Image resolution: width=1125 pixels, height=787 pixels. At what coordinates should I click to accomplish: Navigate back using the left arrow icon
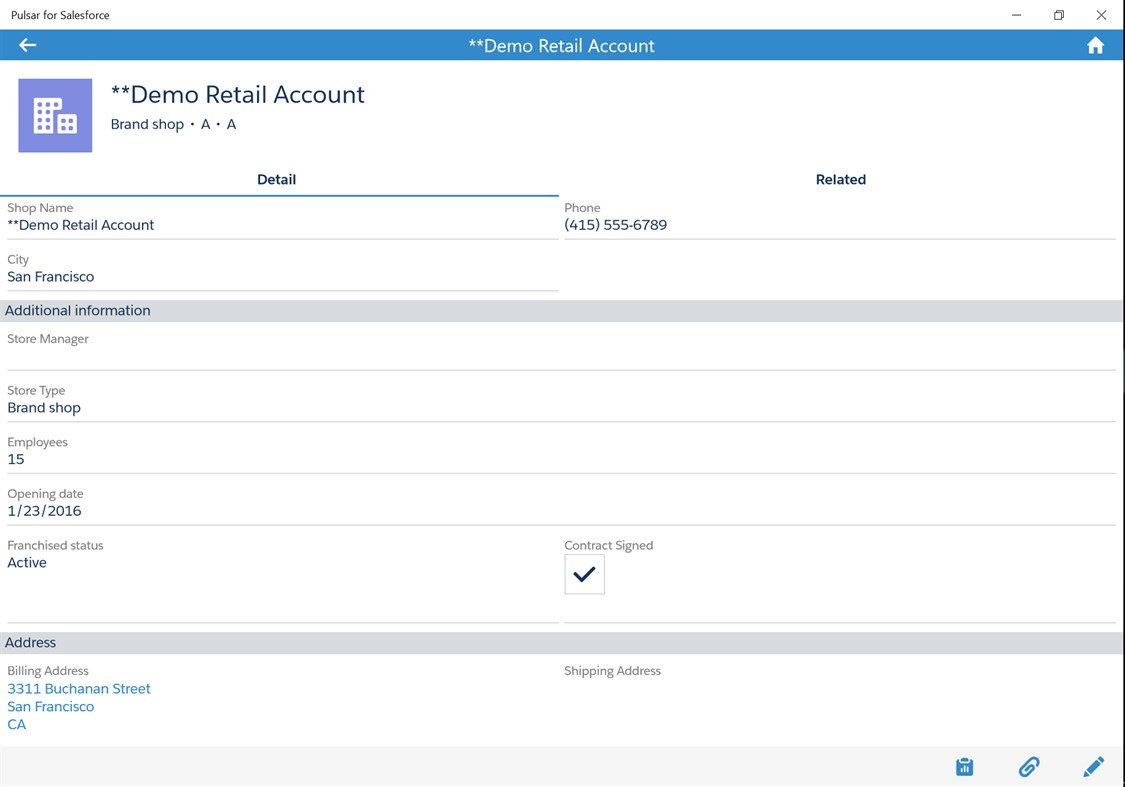[26, 44]
